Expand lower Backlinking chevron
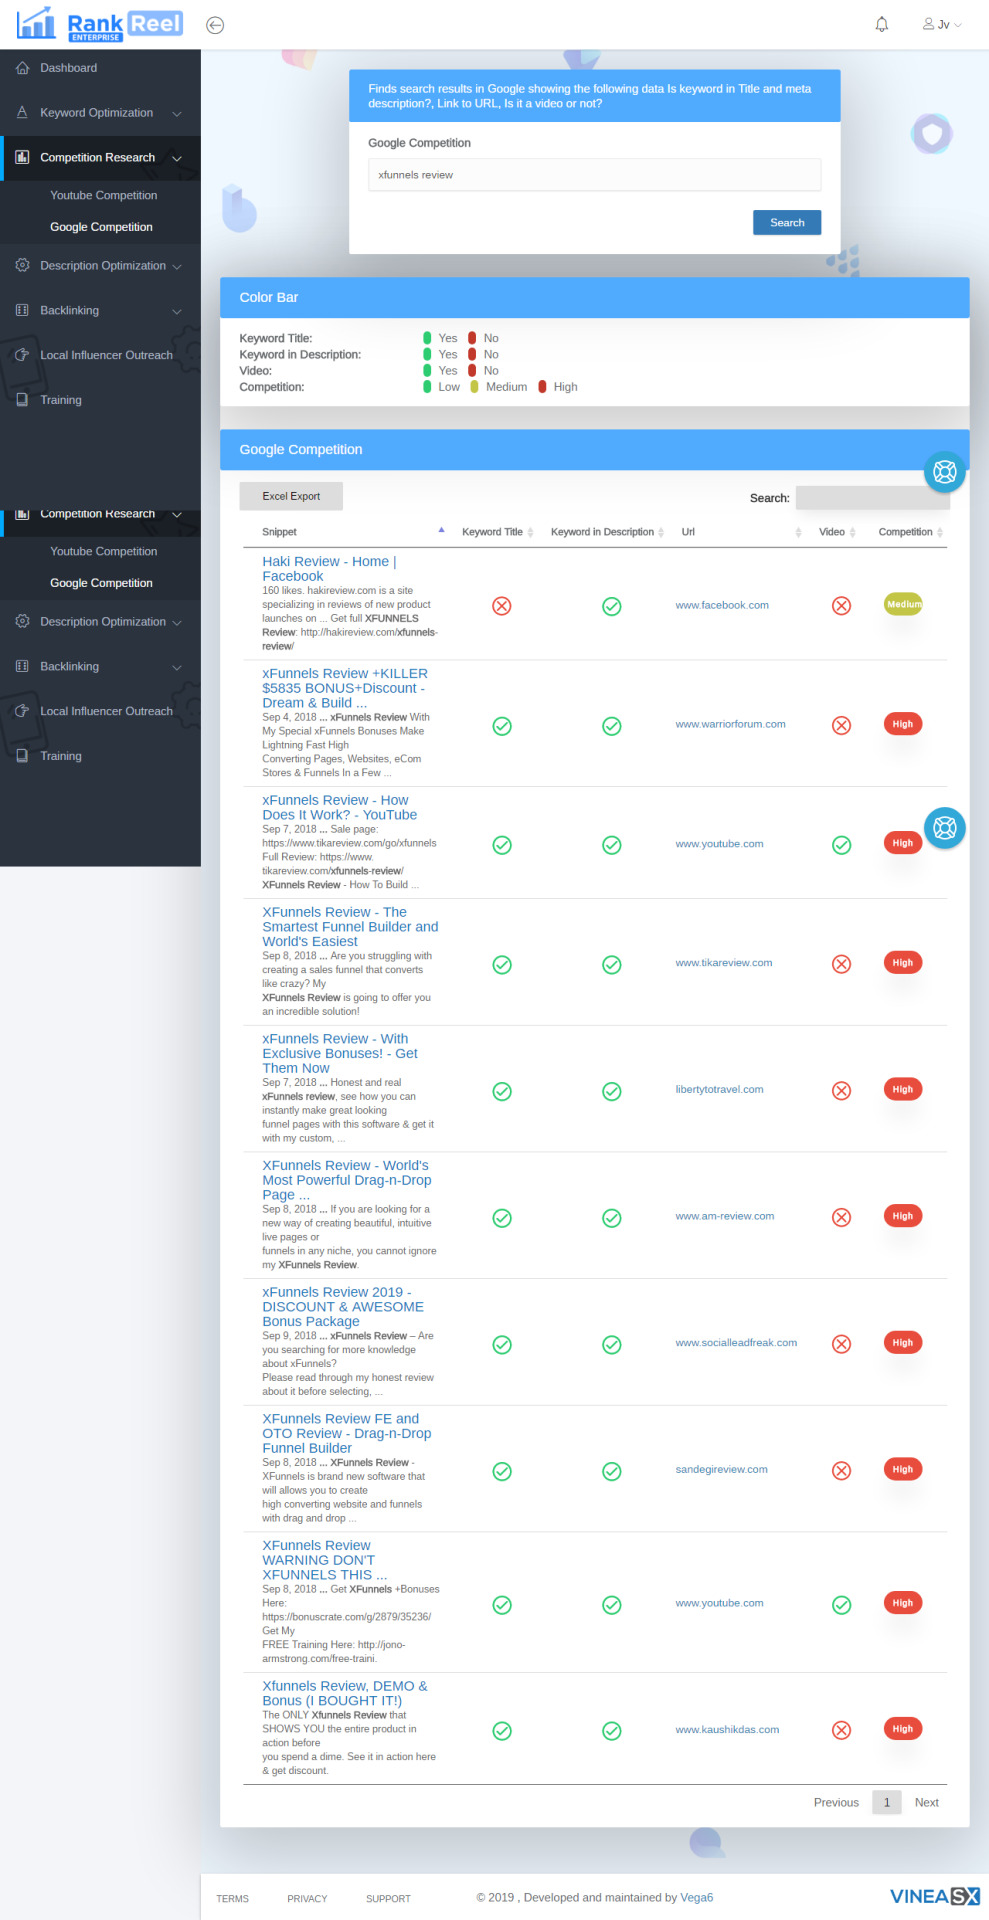Screen dimensions: 989x1920 (x=177, y=667)
